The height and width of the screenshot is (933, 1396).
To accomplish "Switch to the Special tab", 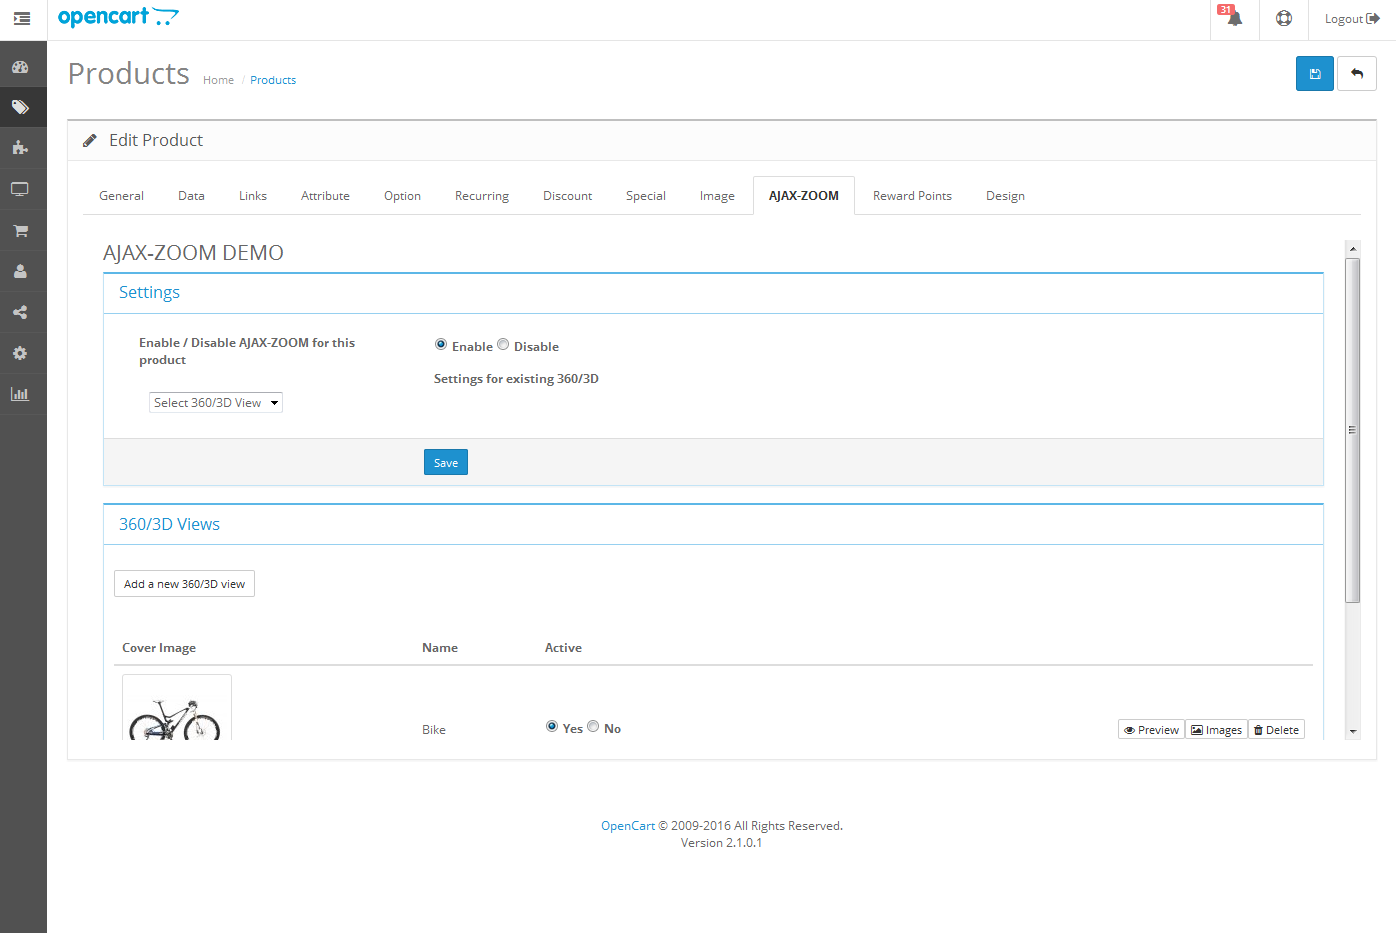I will pyautogui.click(x=646, y=196).
